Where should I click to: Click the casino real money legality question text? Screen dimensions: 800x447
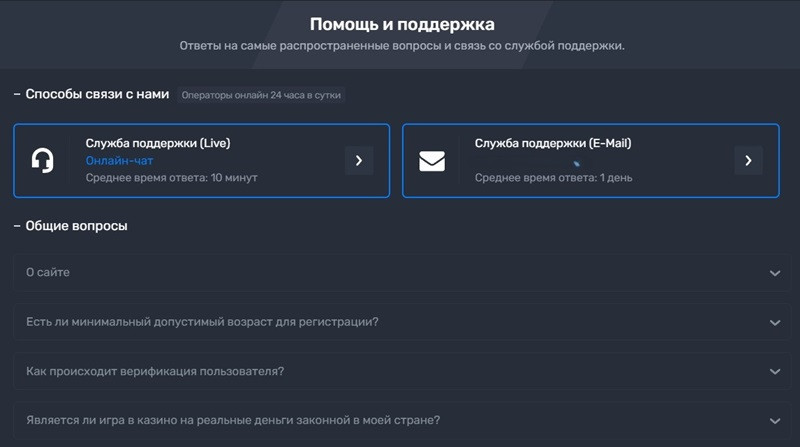click(233, 420)
